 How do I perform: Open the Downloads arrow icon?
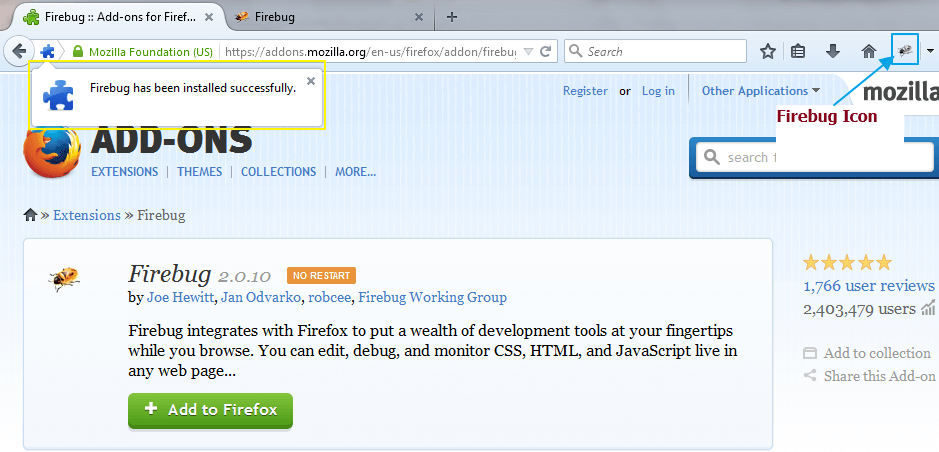click(833, 52)
